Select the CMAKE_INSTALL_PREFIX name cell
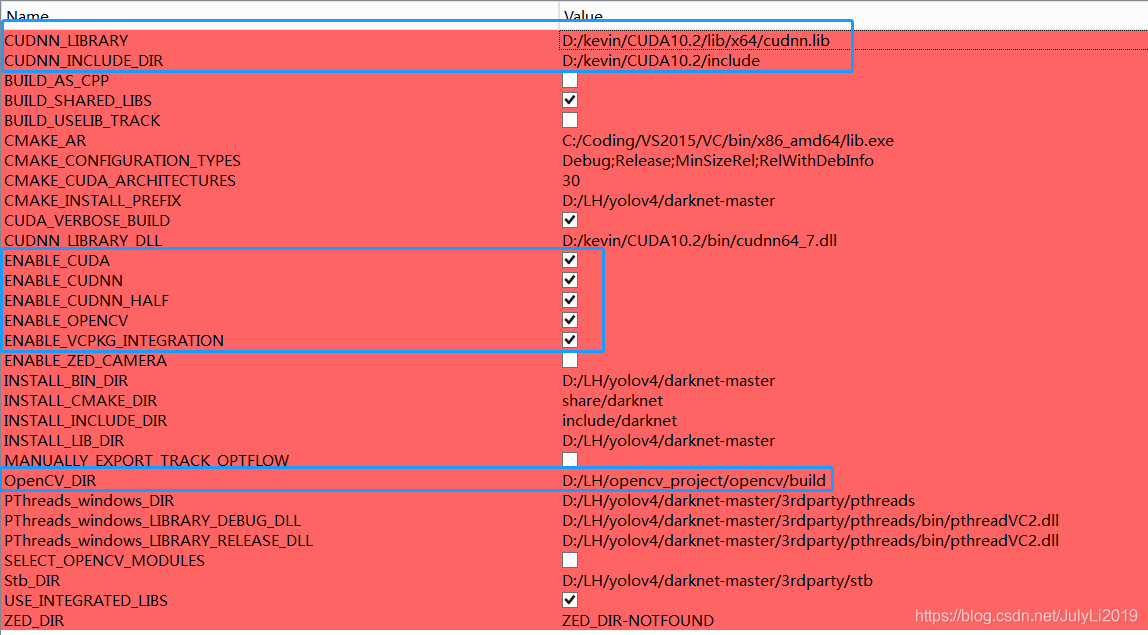The width and height of the screenshot is (1148, 635). [x=93, y=200]
